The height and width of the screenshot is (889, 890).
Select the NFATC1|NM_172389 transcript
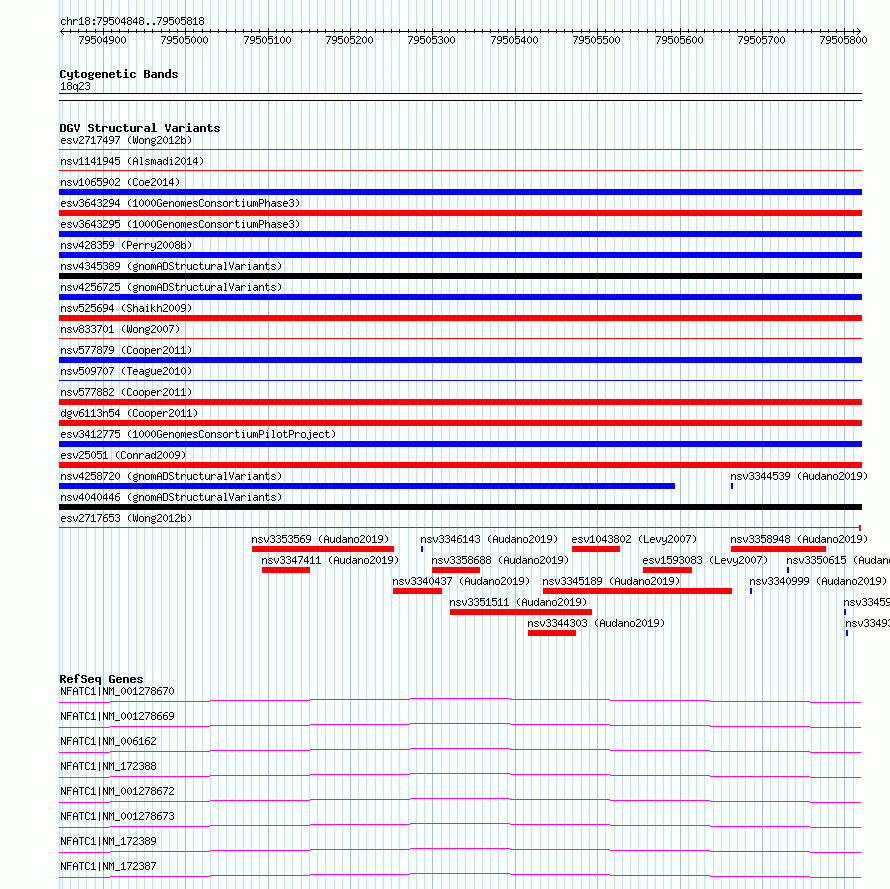pyautogui.click(x=108, y=841)
